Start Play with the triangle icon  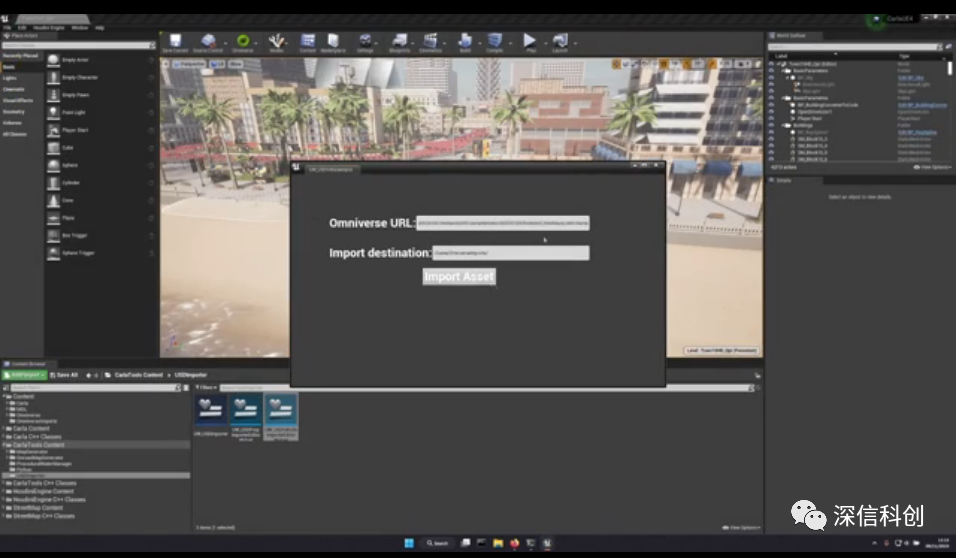(529, 41)
